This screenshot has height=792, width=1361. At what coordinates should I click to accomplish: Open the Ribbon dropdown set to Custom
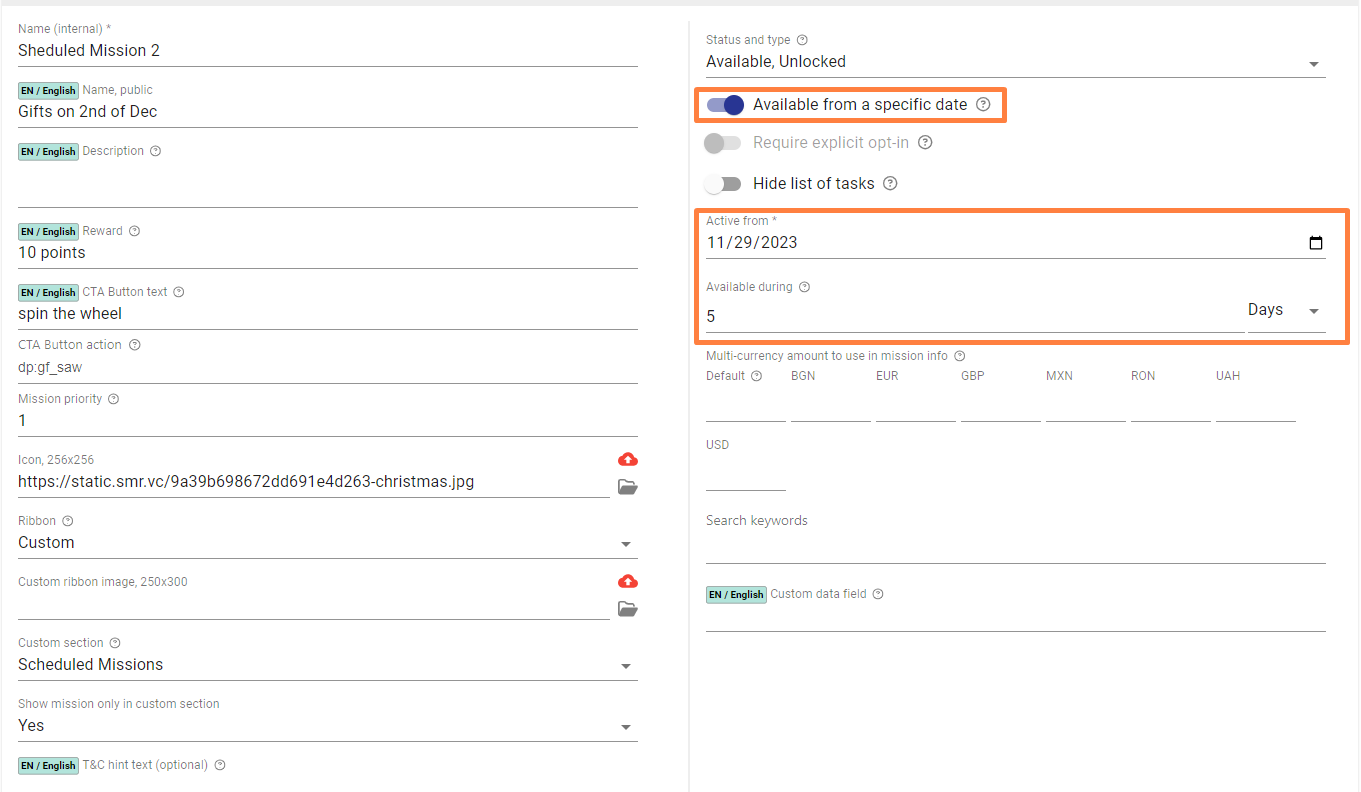click(x=327, y=543)
